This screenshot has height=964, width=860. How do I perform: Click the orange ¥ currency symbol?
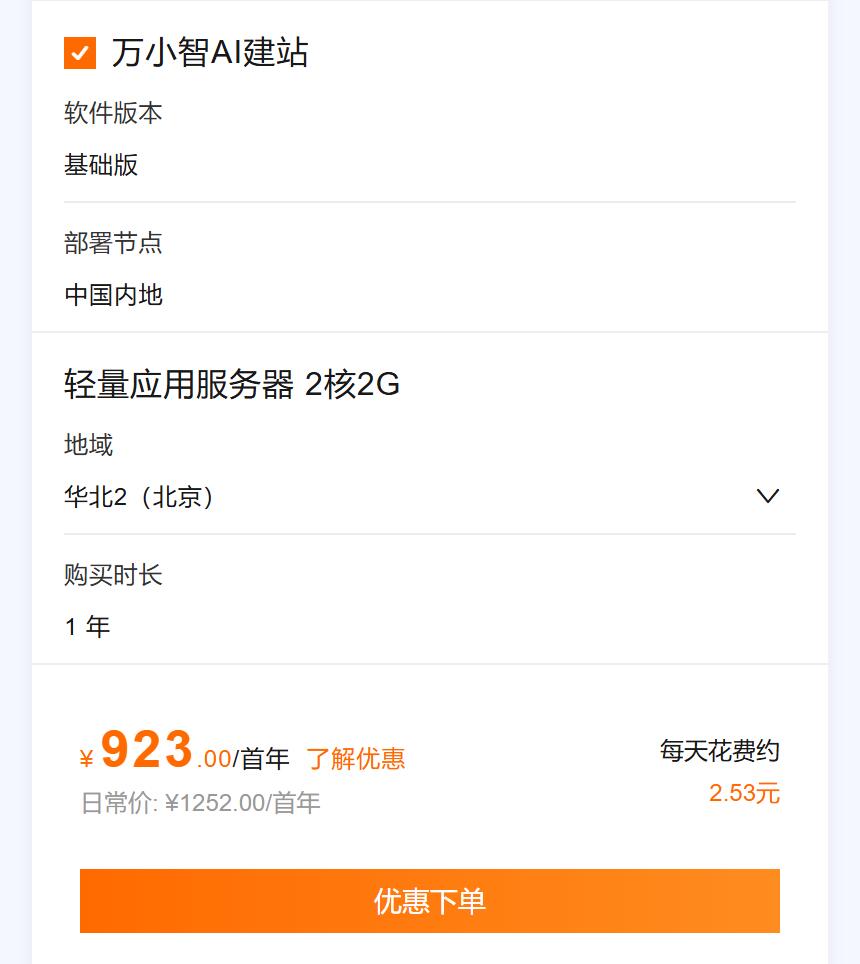click(x=87, y=760)
